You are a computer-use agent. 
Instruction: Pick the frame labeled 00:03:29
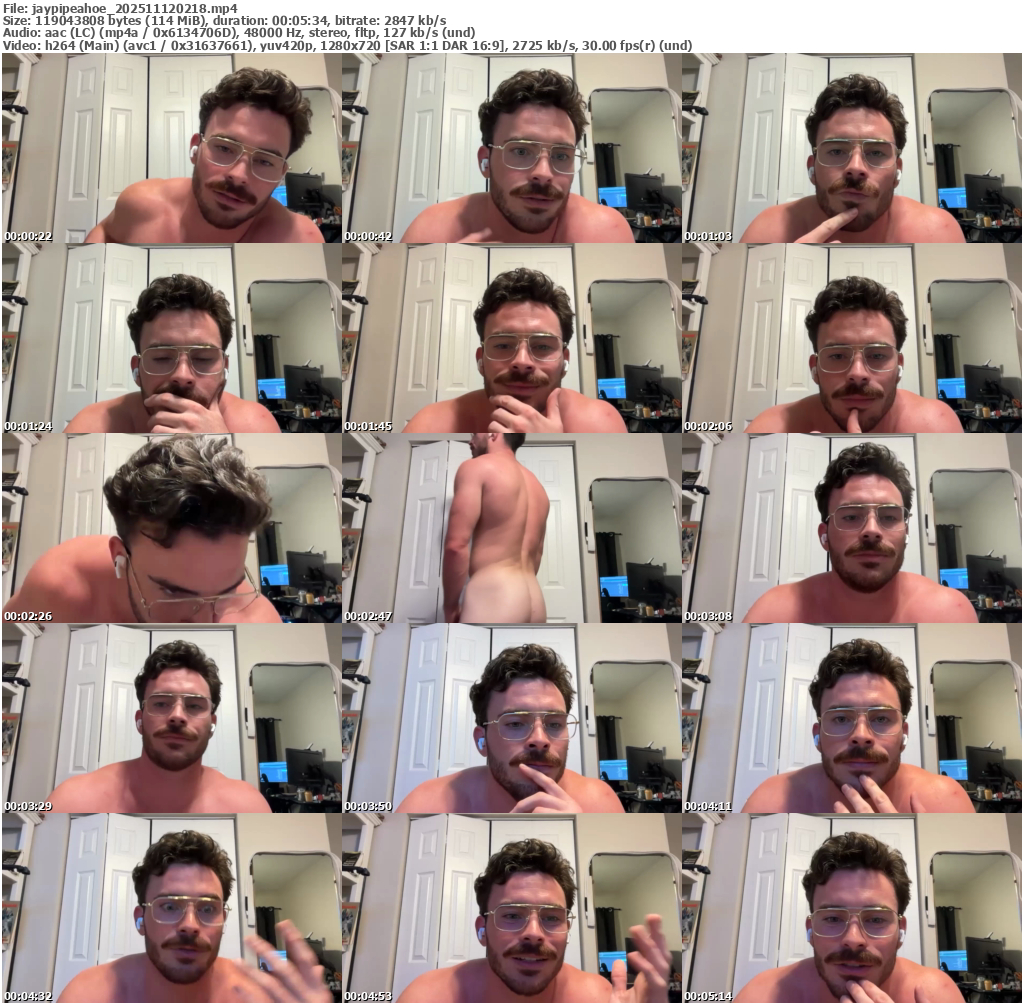pos(171,718)
